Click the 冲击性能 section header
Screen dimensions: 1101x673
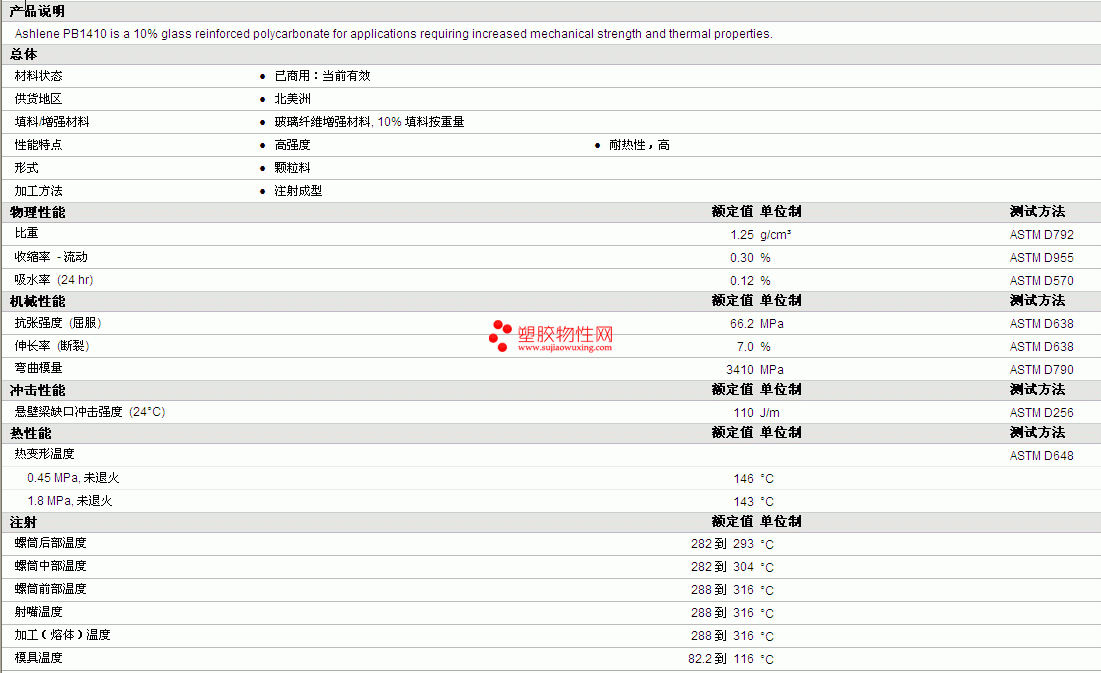[37, 391]
